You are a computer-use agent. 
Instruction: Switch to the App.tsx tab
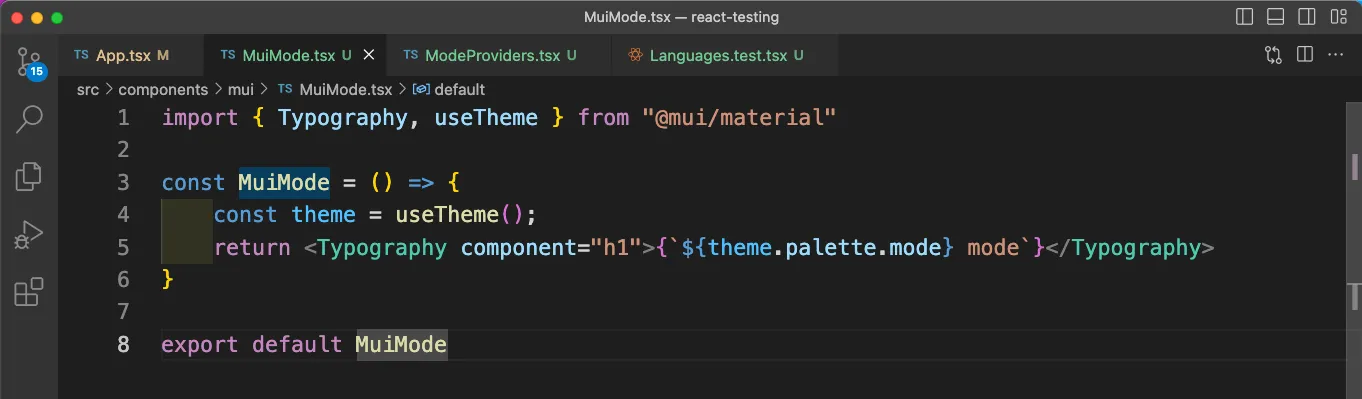click(131, 55)
